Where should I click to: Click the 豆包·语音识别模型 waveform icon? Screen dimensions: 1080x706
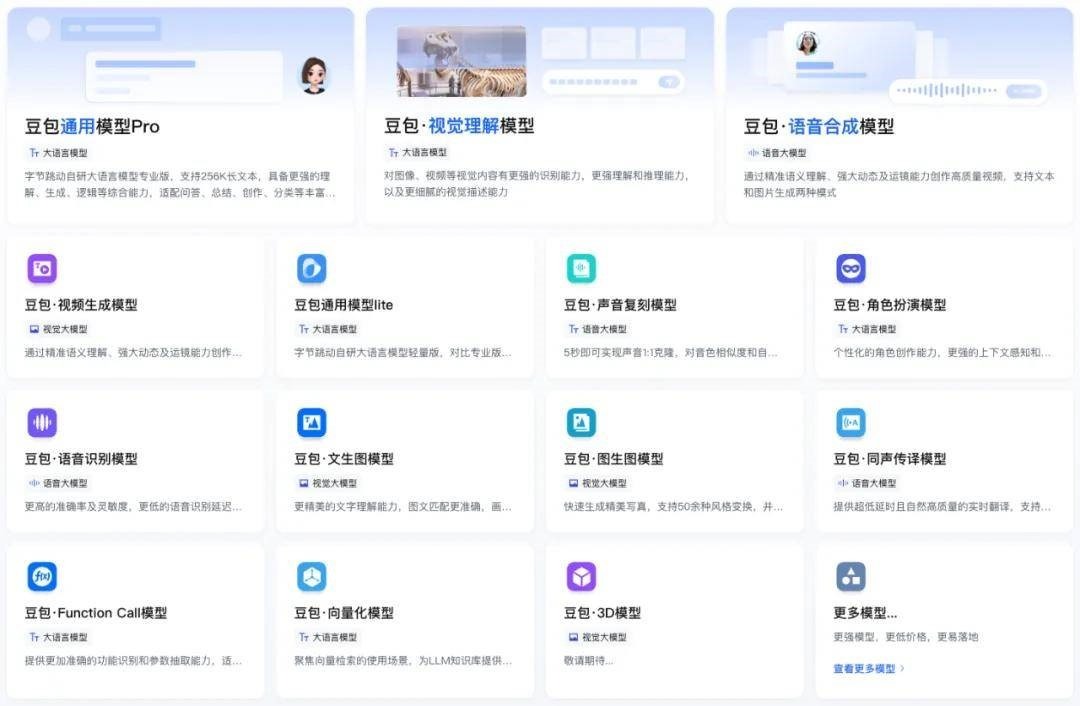[42, 423]
